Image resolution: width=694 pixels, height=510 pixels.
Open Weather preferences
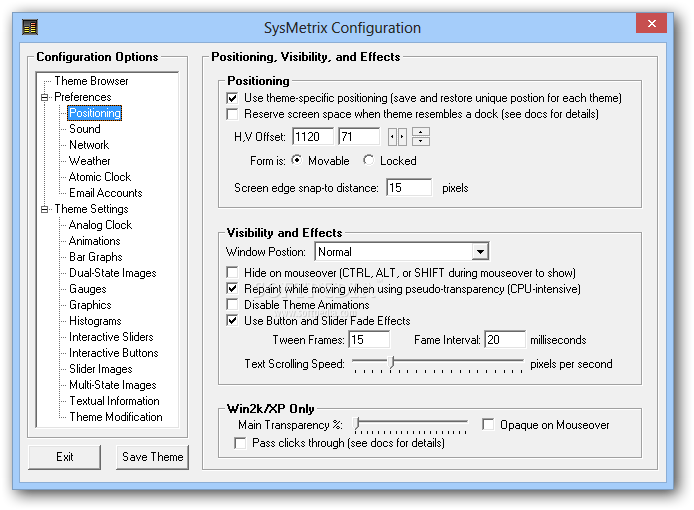pyautogui.click(x=89, y=161)
